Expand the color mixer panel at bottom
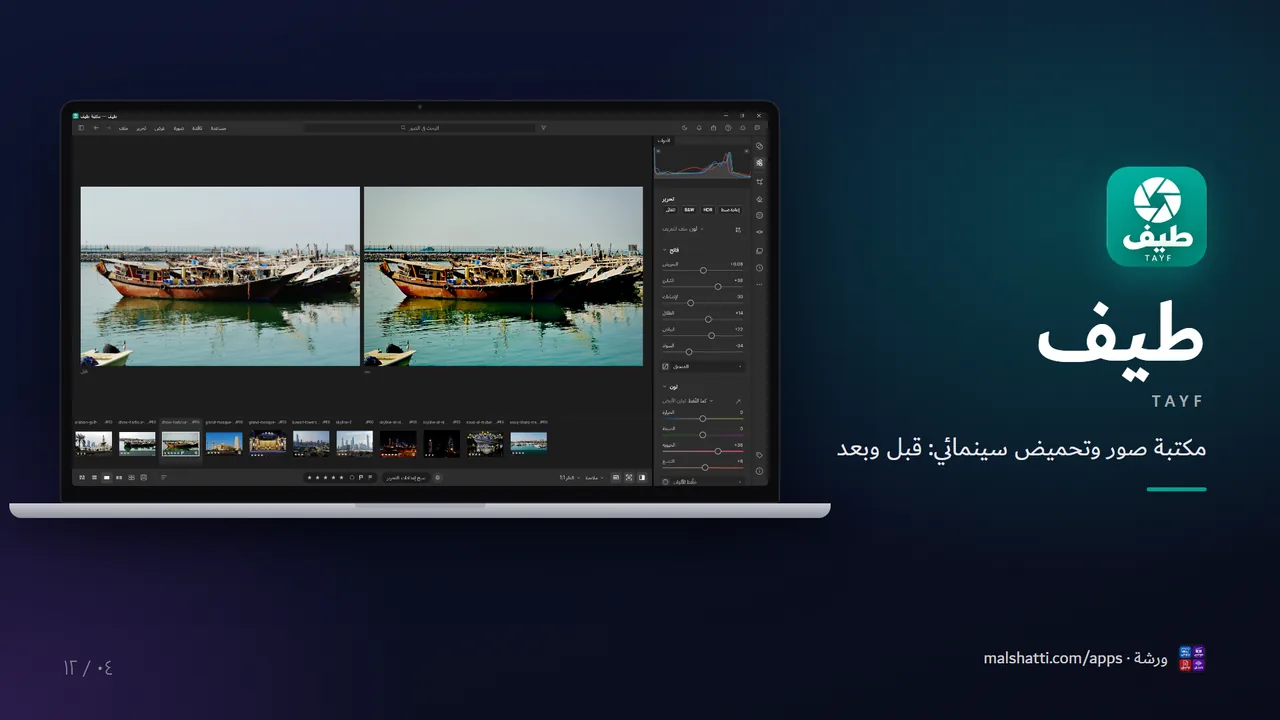 (x=703, y=482)
